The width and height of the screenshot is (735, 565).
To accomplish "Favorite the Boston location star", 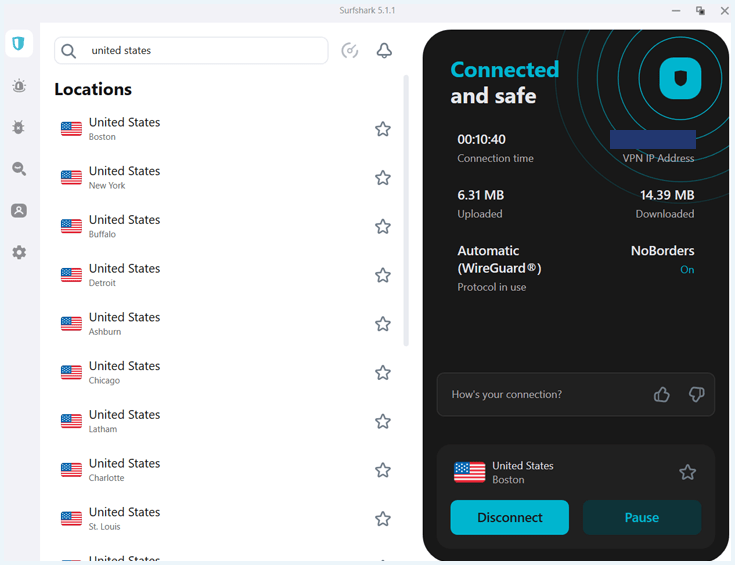I will tap(382, 129).
